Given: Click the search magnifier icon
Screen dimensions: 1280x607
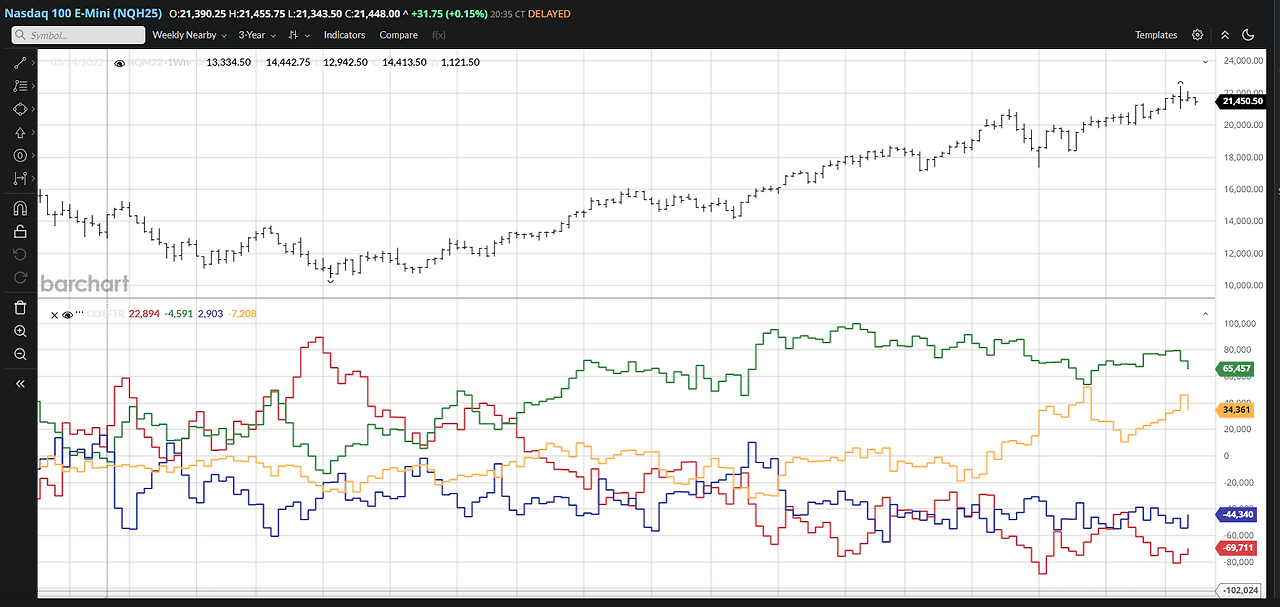Looking at the screenshot, I should 20,35.
